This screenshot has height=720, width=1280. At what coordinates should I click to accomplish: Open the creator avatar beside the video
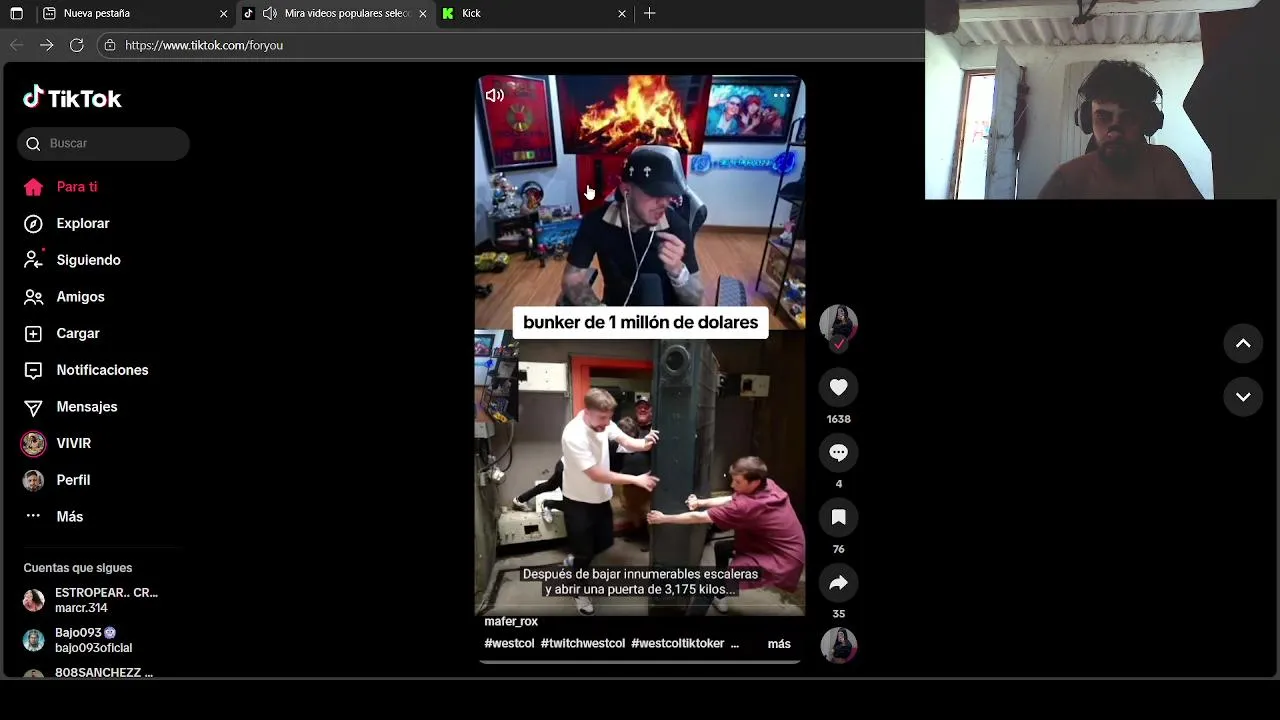pos(838,324)
